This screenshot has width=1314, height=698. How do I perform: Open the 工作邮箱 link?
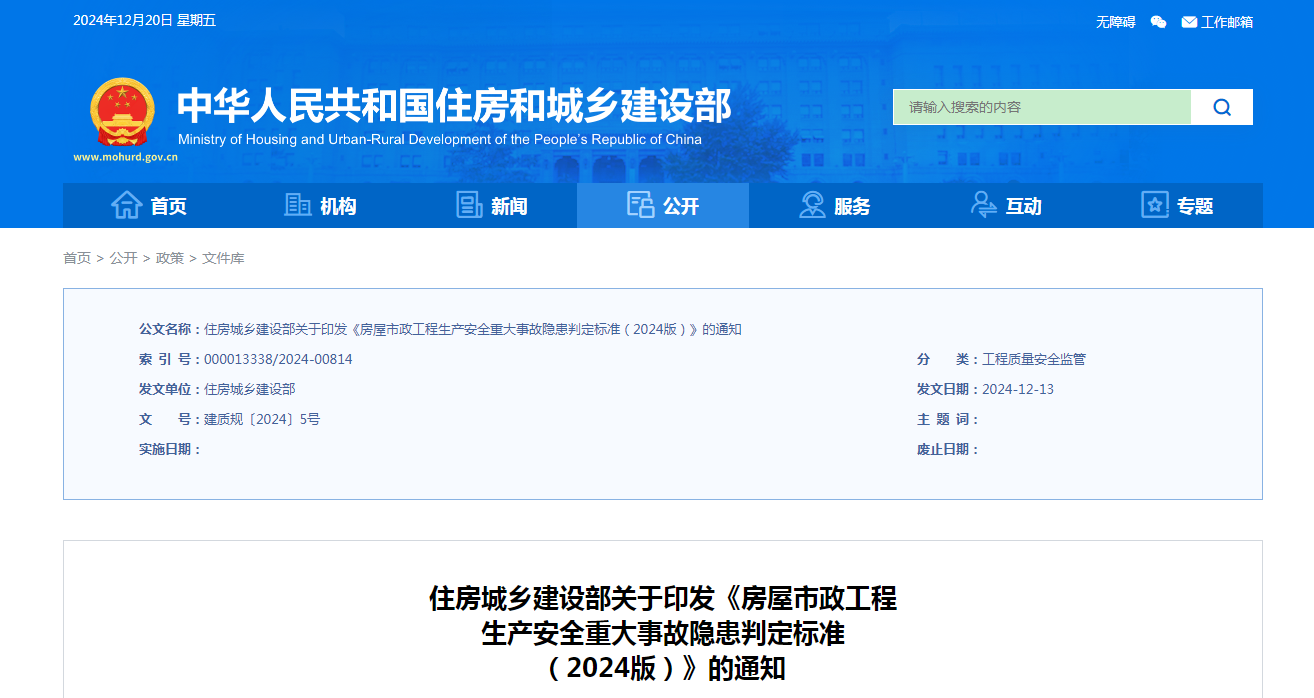pos(1227,22)
